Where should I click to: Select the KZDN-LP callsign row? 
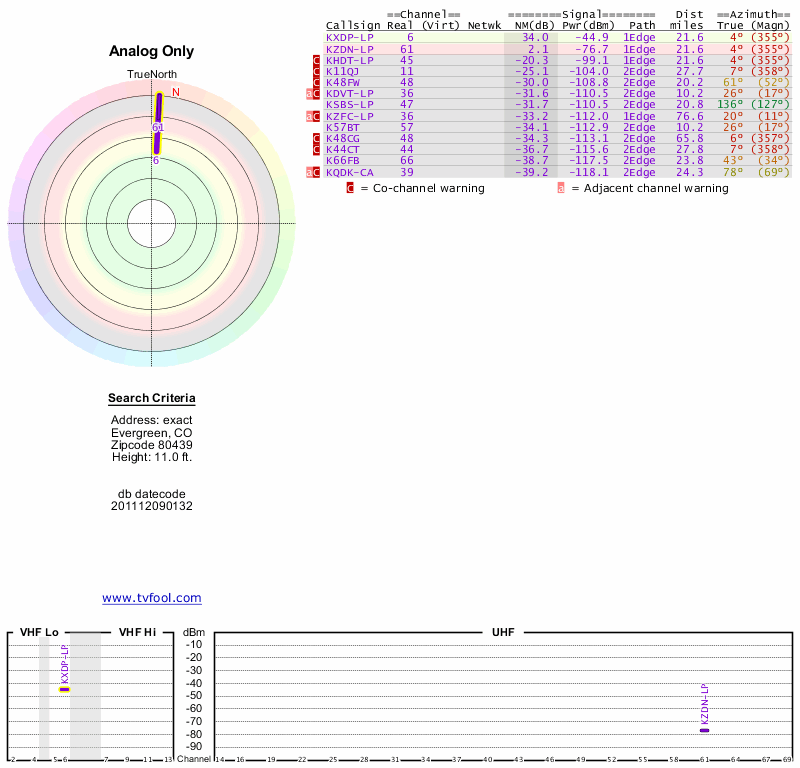(x=350, y=48)
